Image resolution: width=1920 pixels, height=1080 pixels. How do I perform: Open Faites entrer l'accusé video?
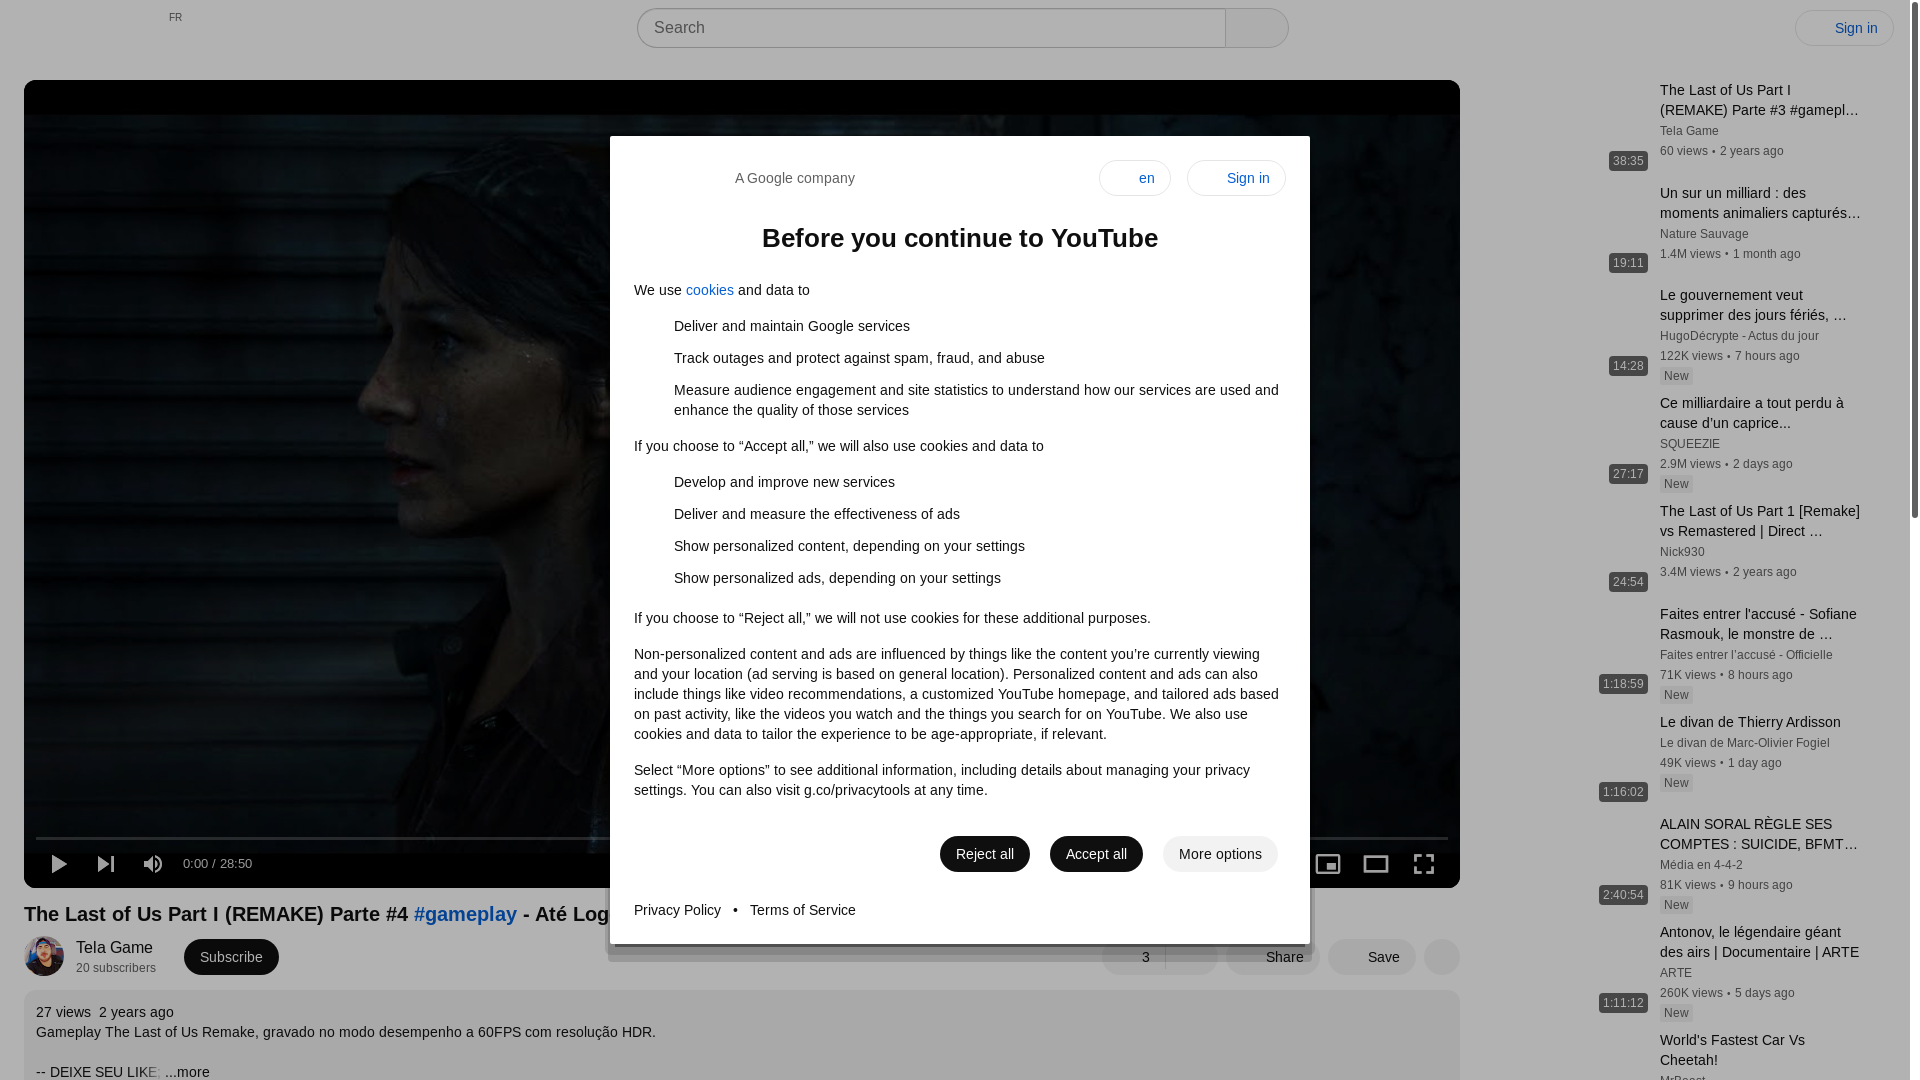pyautogui.click(x=1758, y=624)
